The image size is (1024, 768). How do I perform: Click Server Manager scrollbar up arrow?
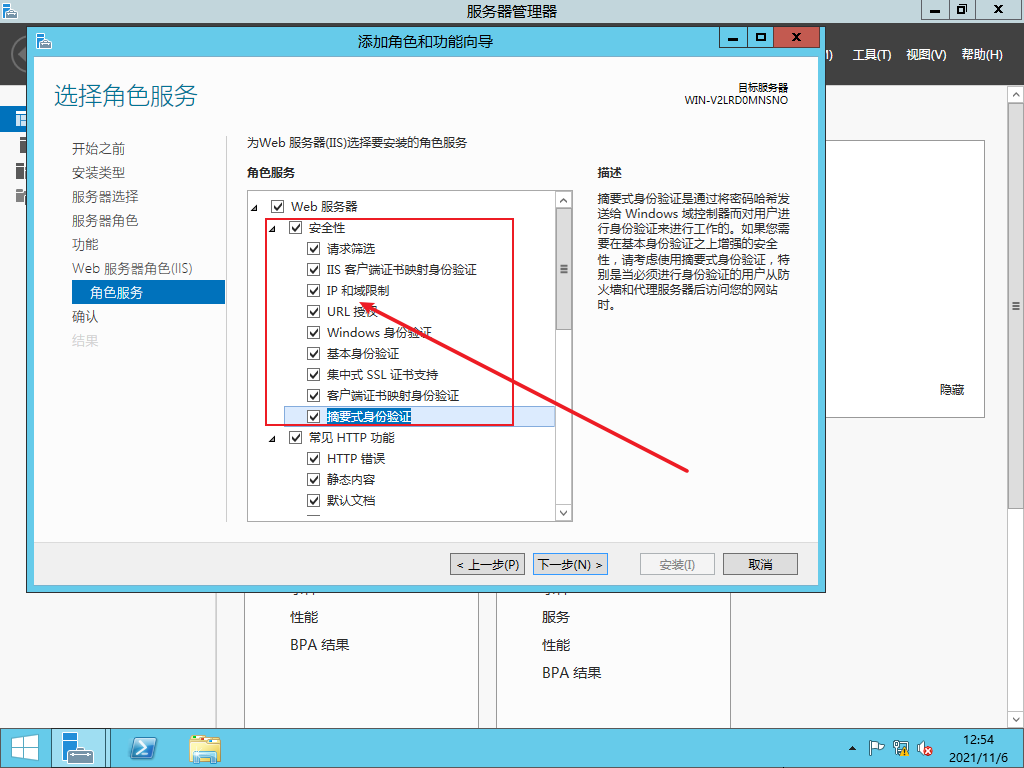click(x=1016, y=95)
